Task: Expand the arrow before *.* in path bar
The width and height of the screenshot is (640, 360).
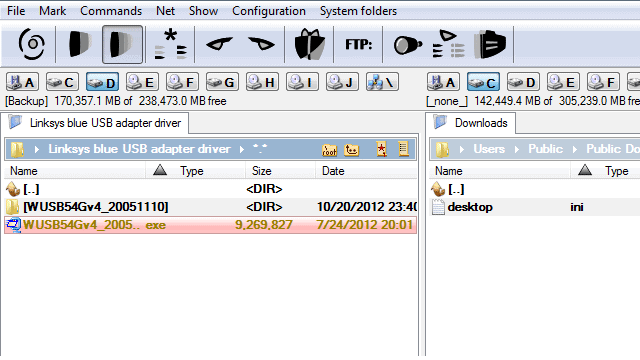Action: click(x=242, y=149)
